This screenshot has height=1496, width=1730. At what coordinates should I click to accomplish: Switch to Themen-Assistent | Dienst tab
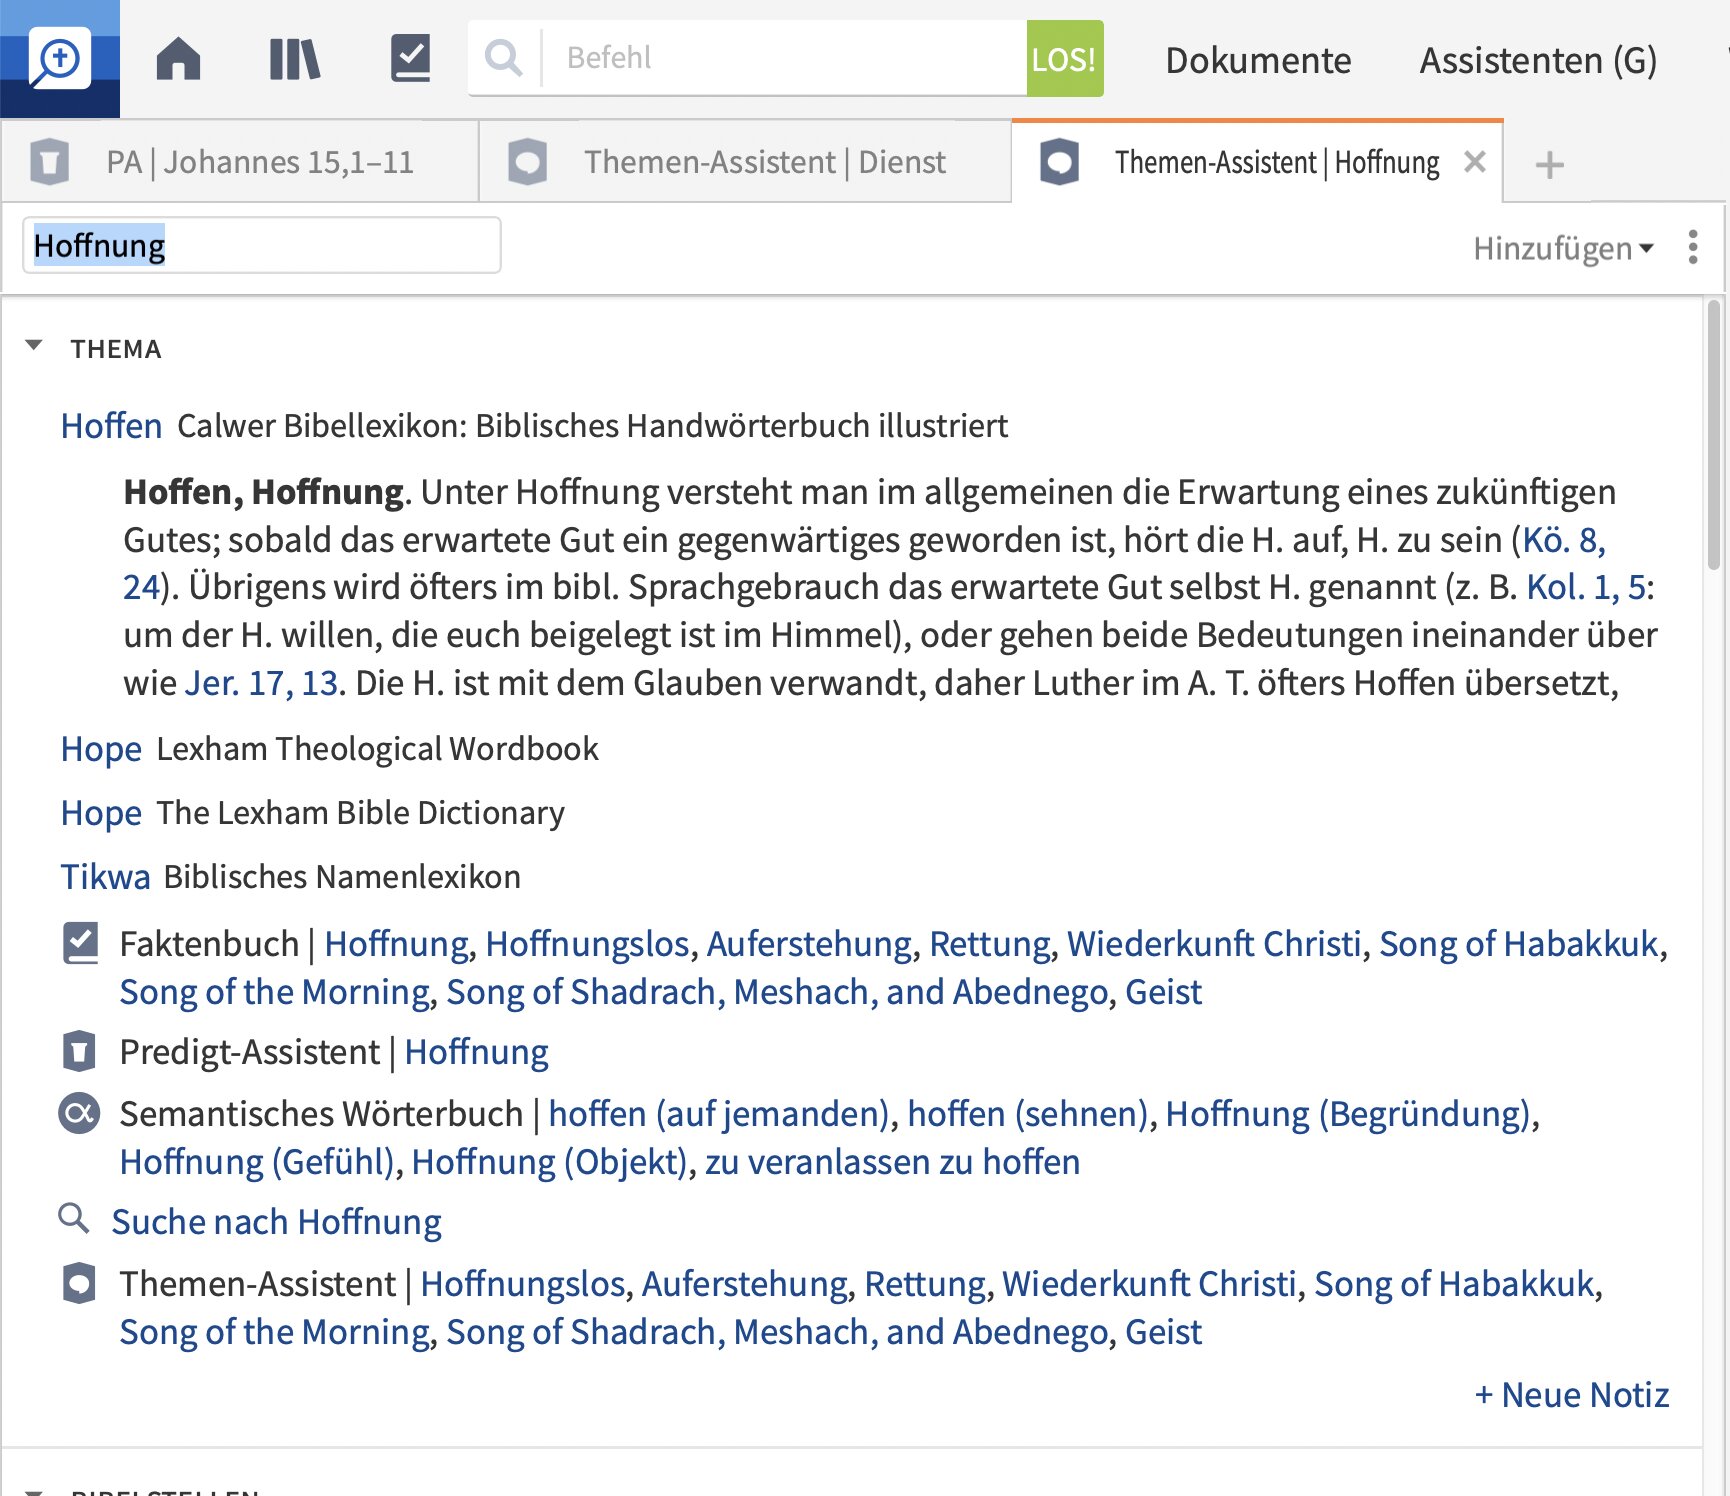[745, 162]
